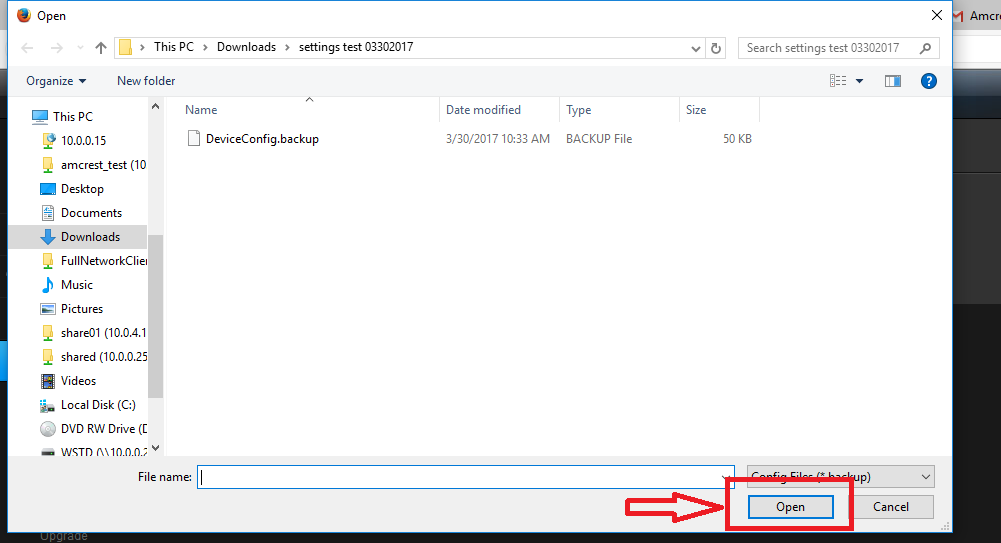Screen dimensions: 1001x543
Task: Click the search magnifier icon
Action: pyautogui.click(x=925, y=48)
